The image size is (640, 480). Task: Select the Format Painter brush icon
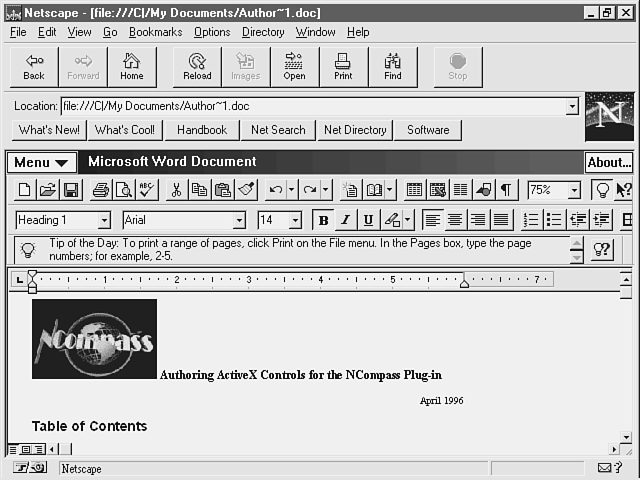click(246, 190)
